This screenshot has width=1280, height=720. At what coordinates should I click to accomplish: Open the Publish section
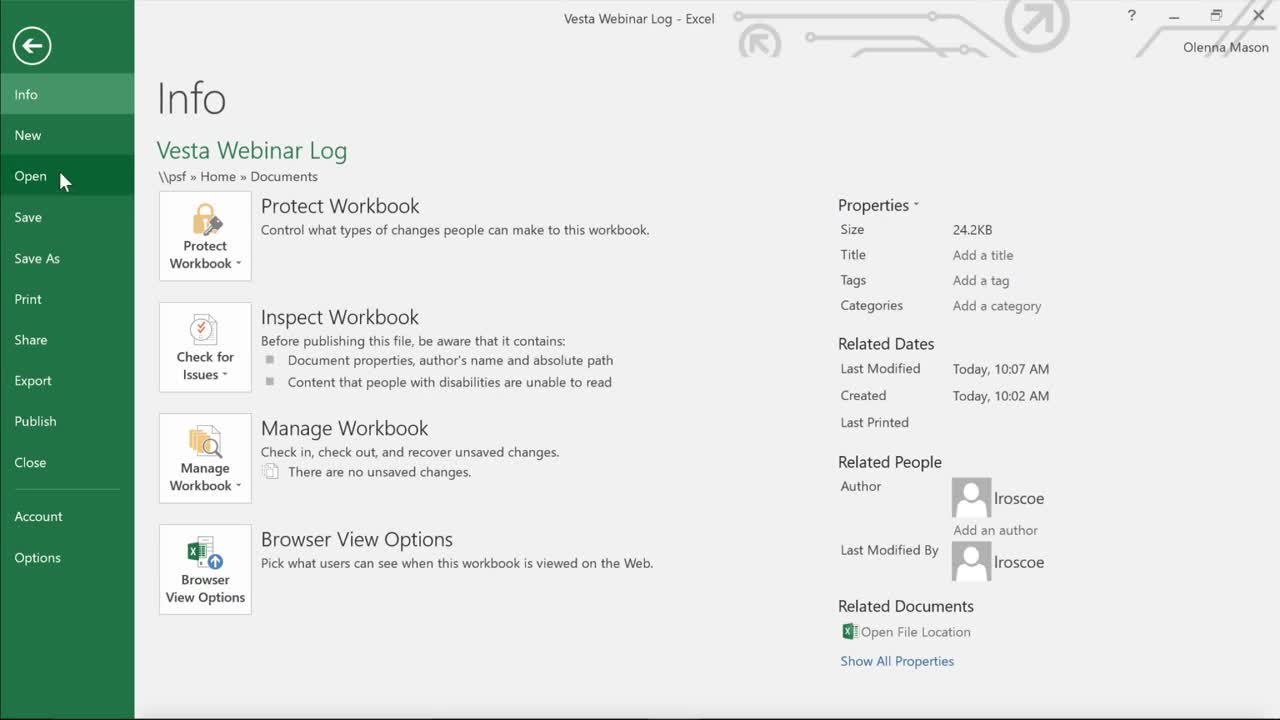67,422
